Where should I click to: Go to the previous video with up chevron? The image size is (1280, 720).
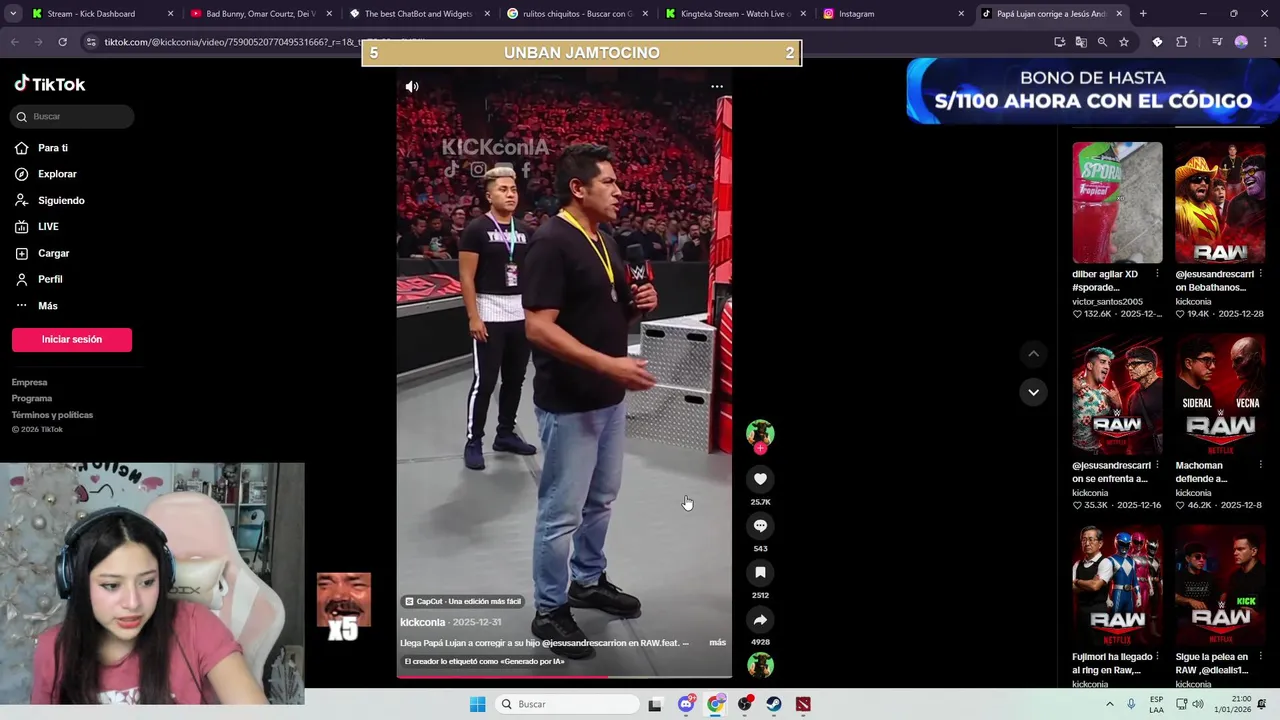click(1033, 354)
